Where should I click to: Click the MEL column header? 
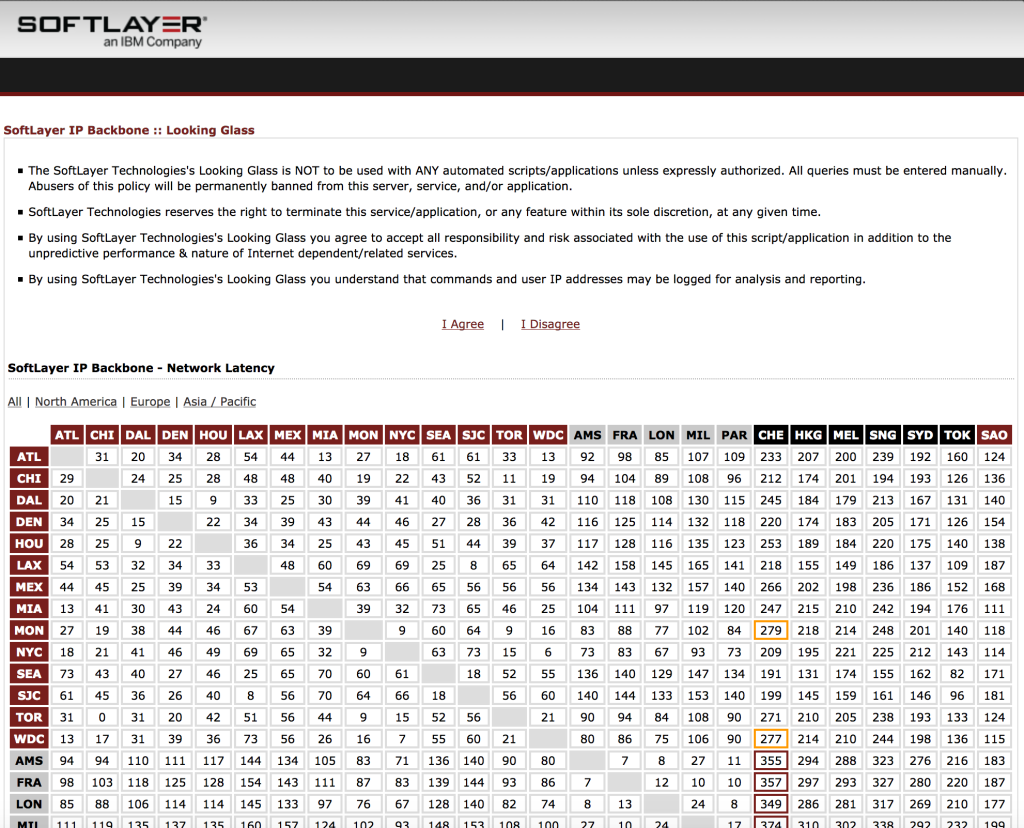point(846,435)
